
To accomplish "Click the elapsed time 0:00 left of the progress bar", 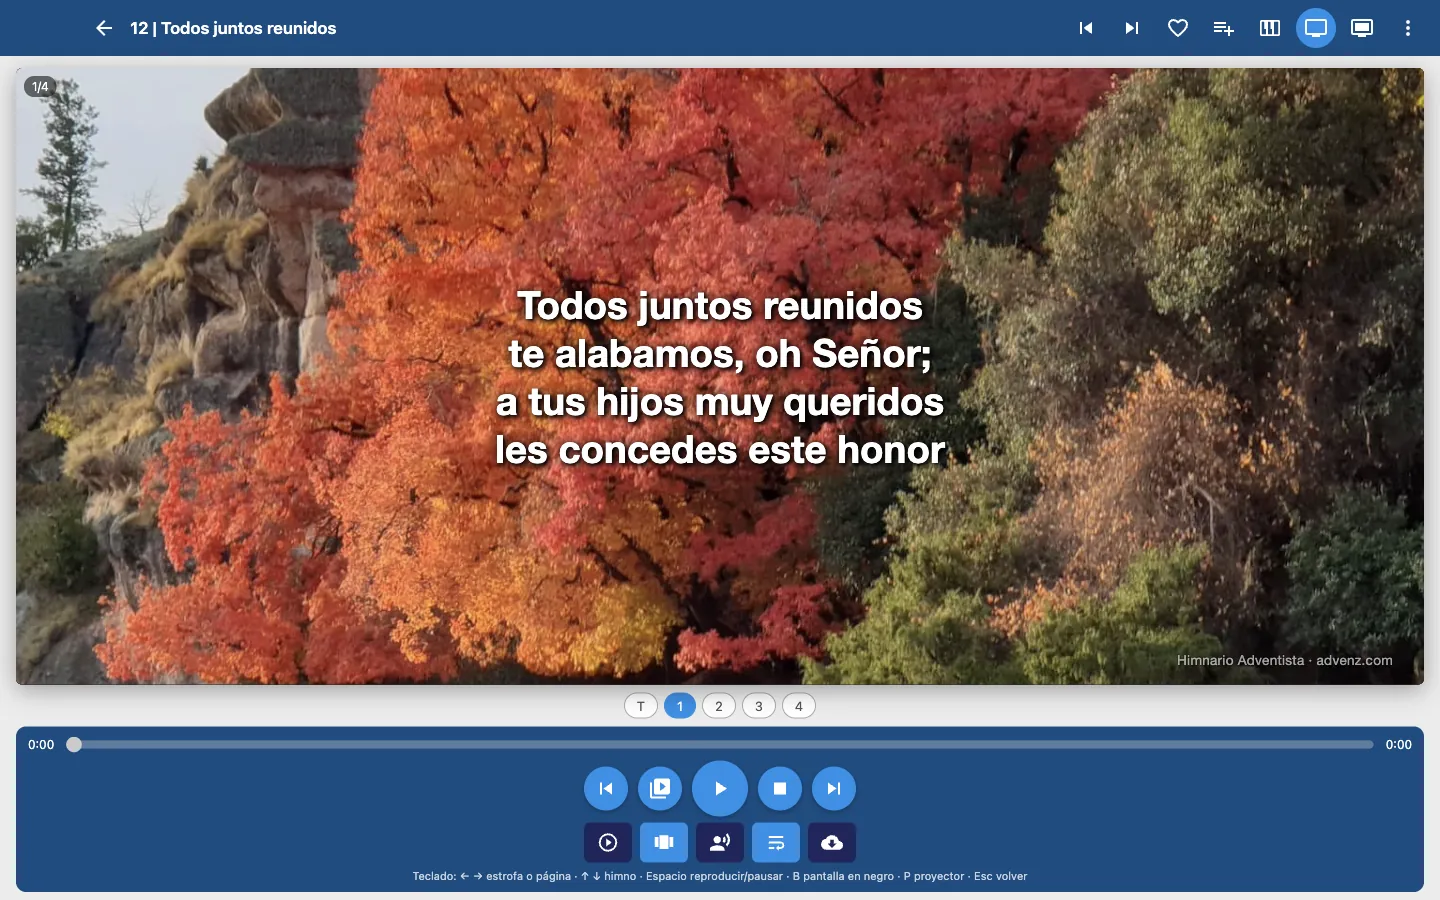I will point(41,744).
